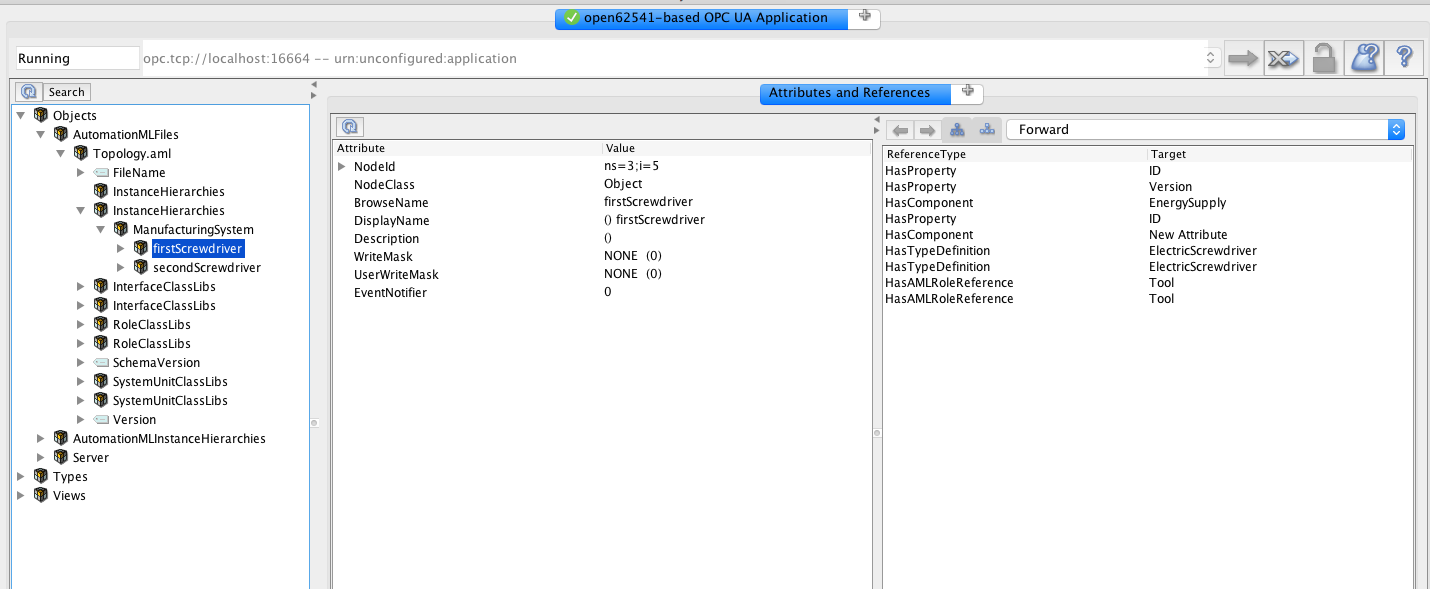Click the Search magnifier icon in Objects panel
Image resolution: width=1430 pixels, height=589 pixels.
[x=29, y=91]
